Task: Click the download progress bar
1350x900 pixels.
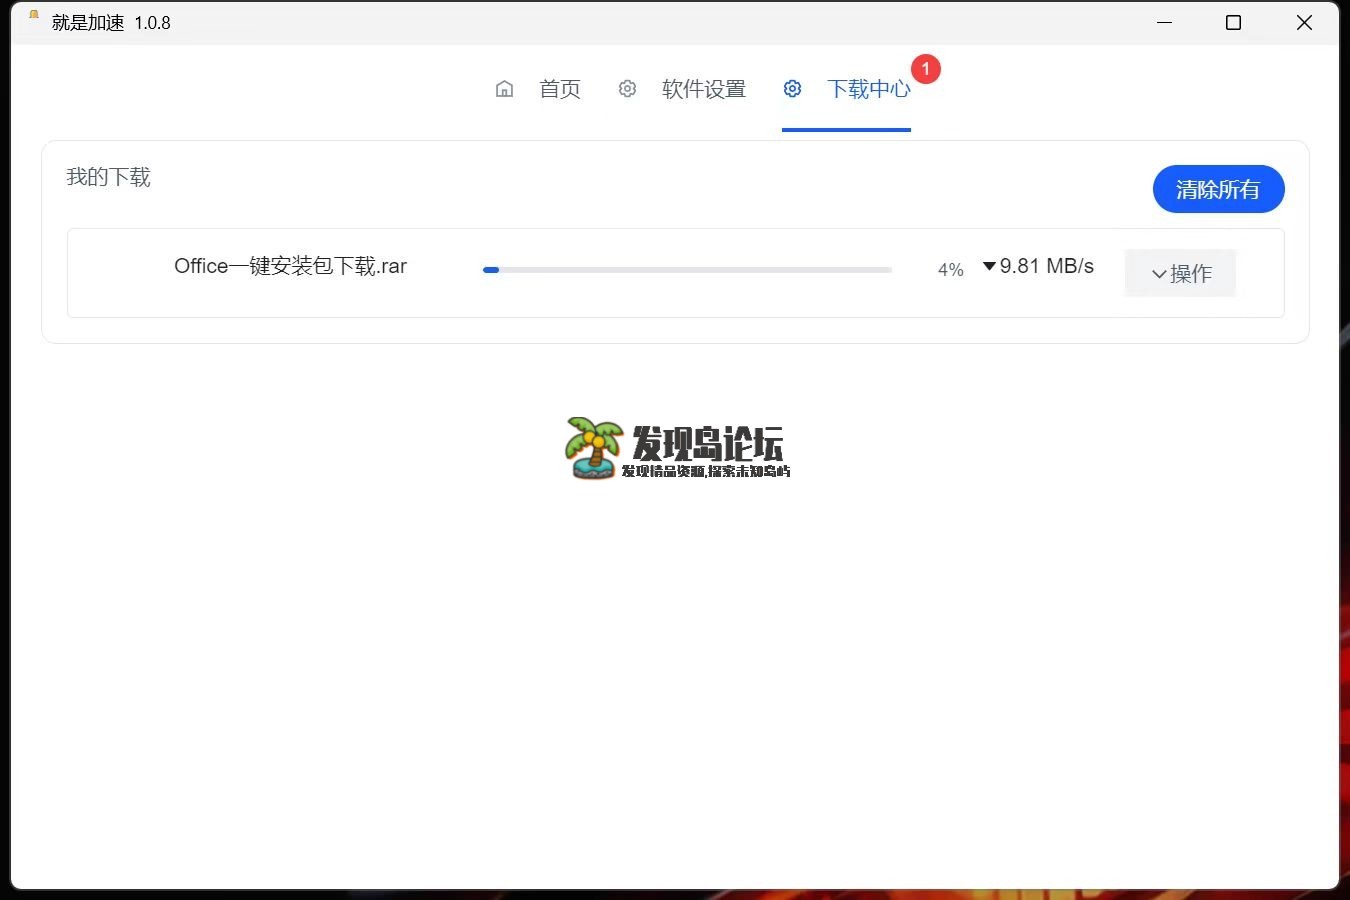Action: [687, 270]
